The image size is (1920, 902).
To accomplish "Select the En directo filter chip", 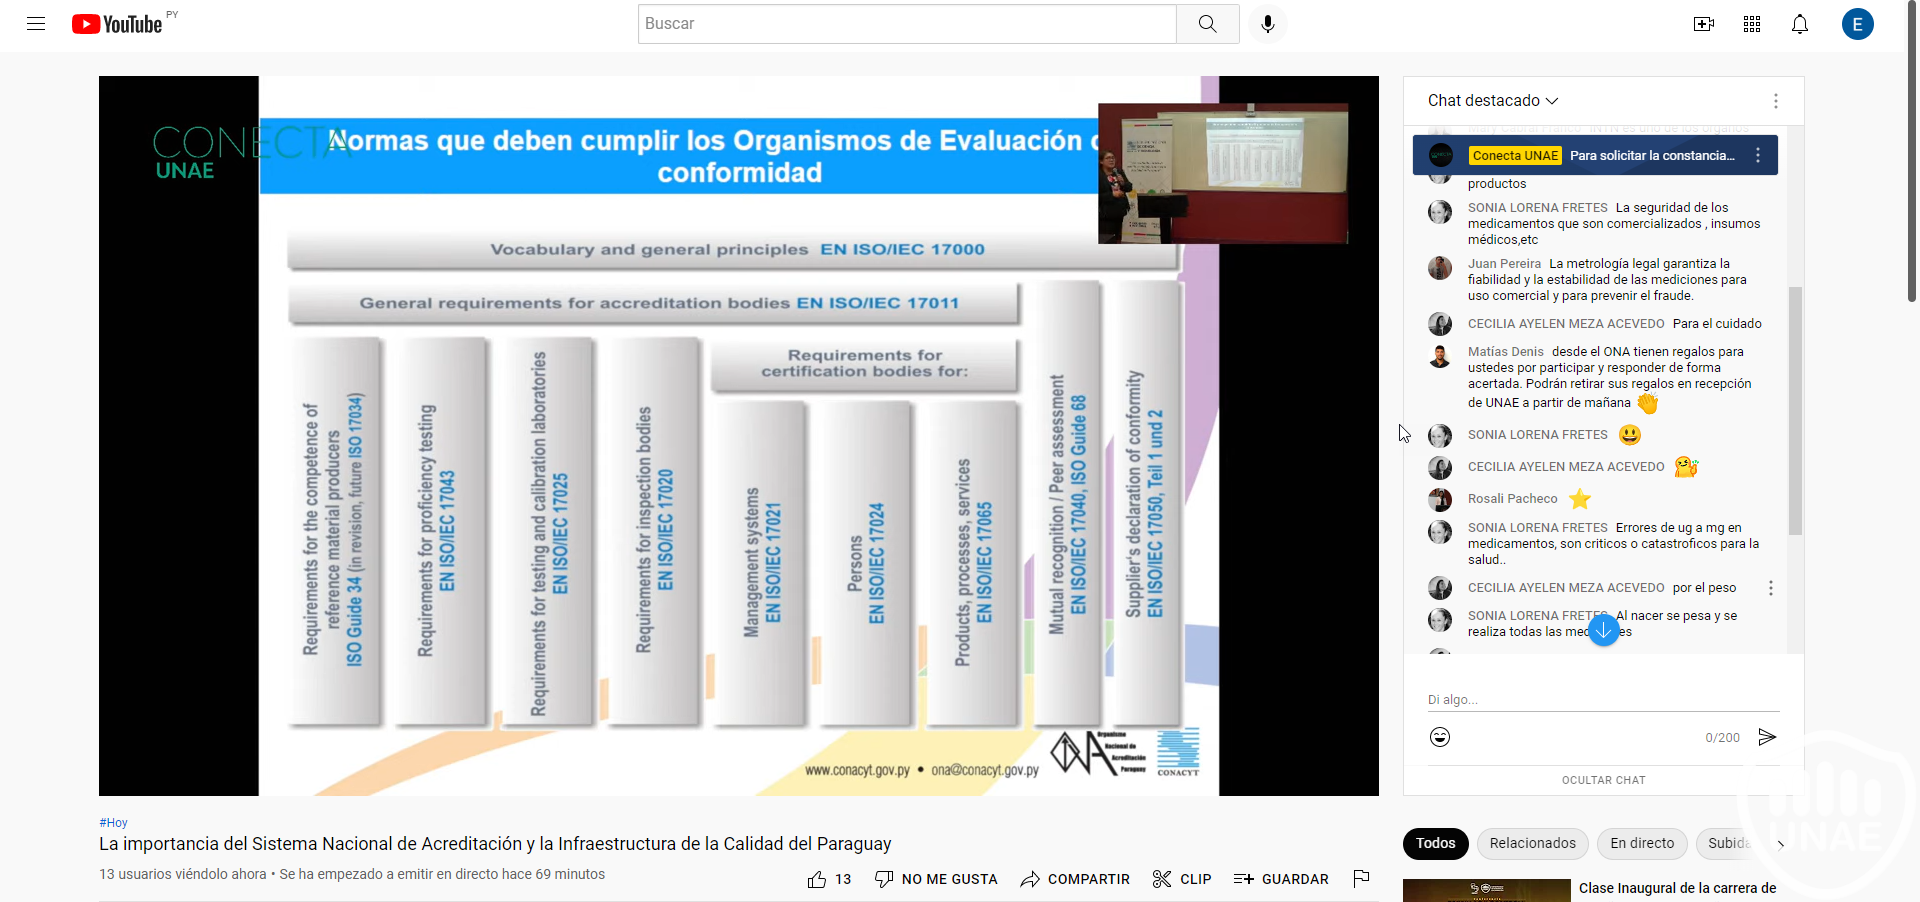I will click(1642, 844).
